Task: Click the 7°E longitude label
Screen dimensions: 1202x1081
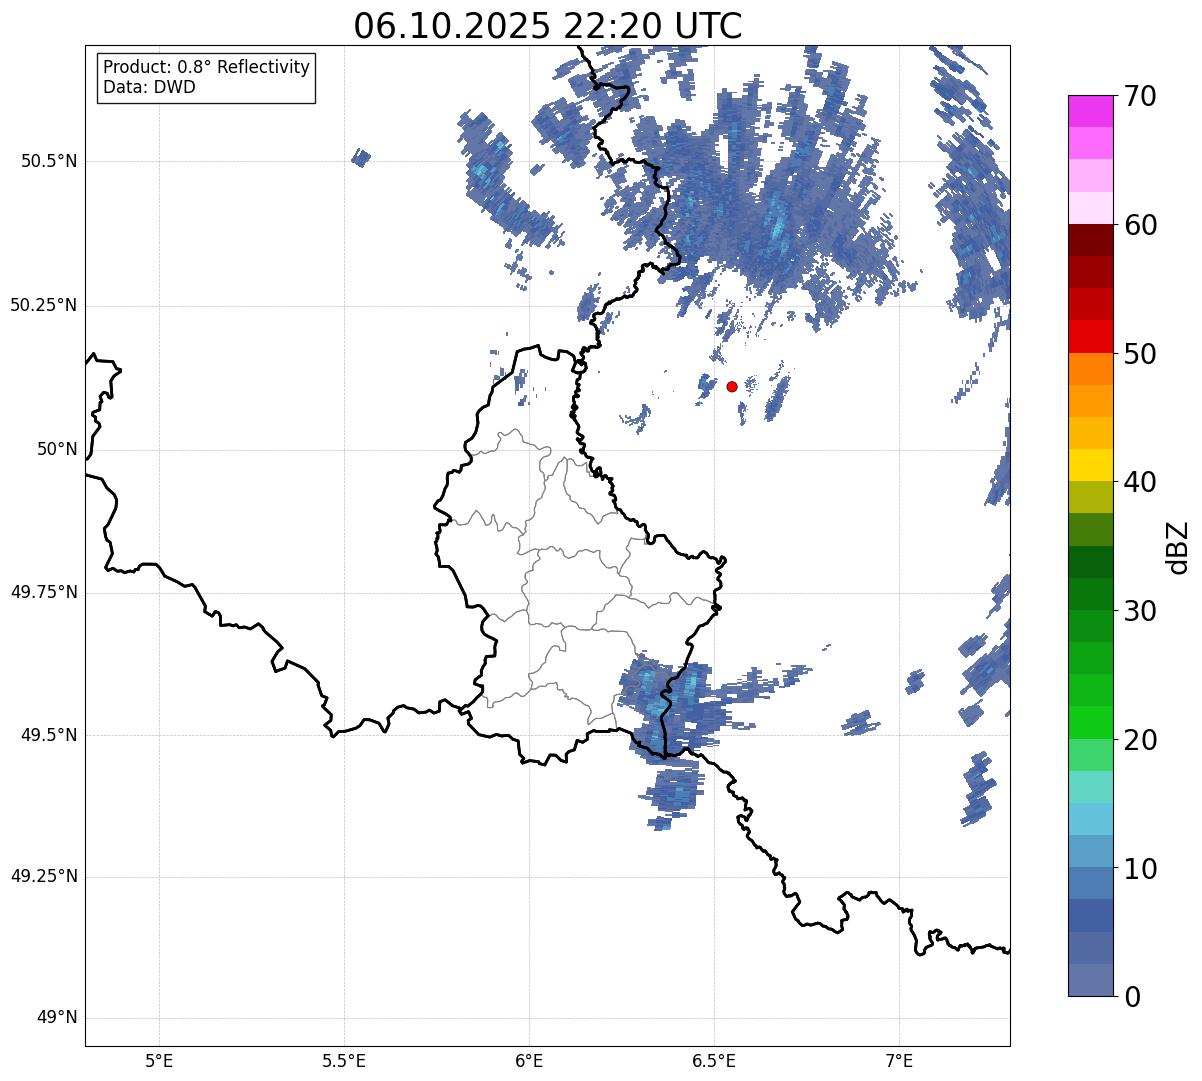Action: [900, 1060]
